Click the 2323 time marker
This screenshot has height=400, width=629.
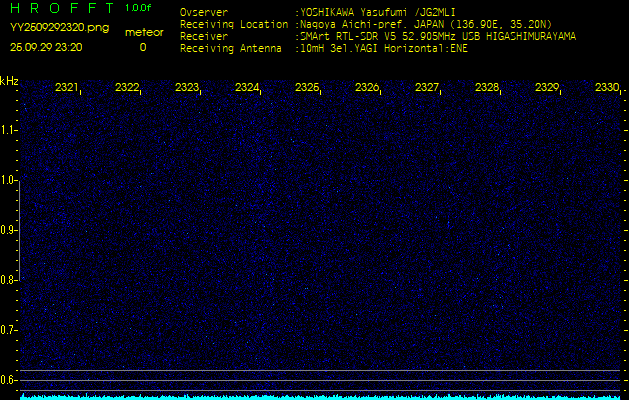click(x=187, y=88)
